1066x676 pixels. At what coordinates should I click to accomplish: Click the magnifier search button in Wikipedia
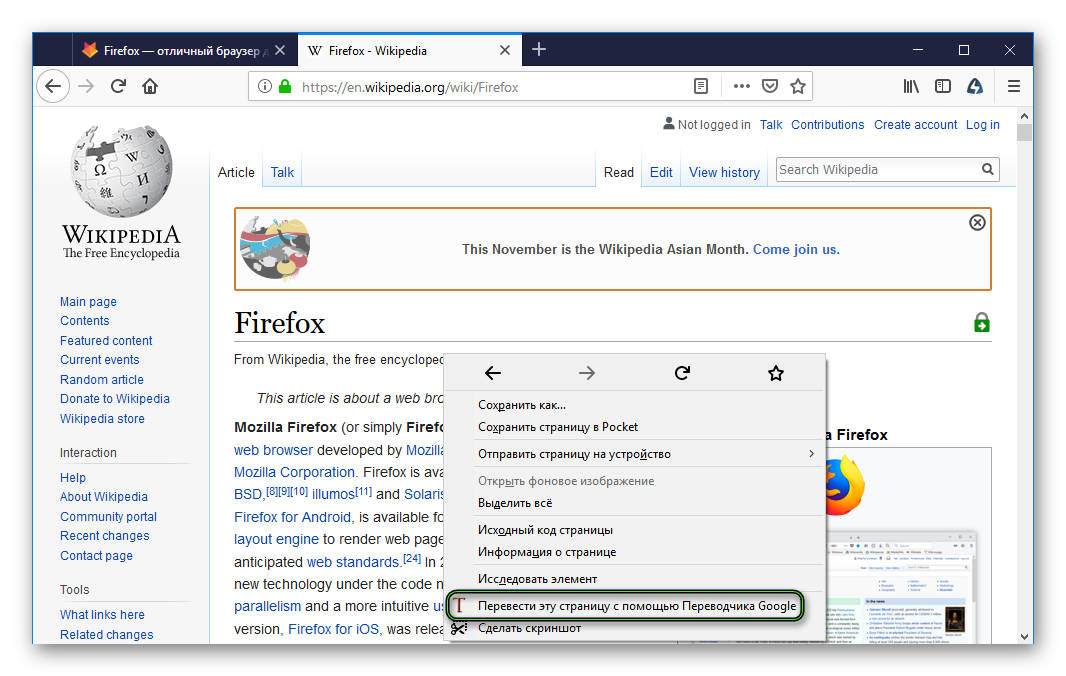coord(988,170)
